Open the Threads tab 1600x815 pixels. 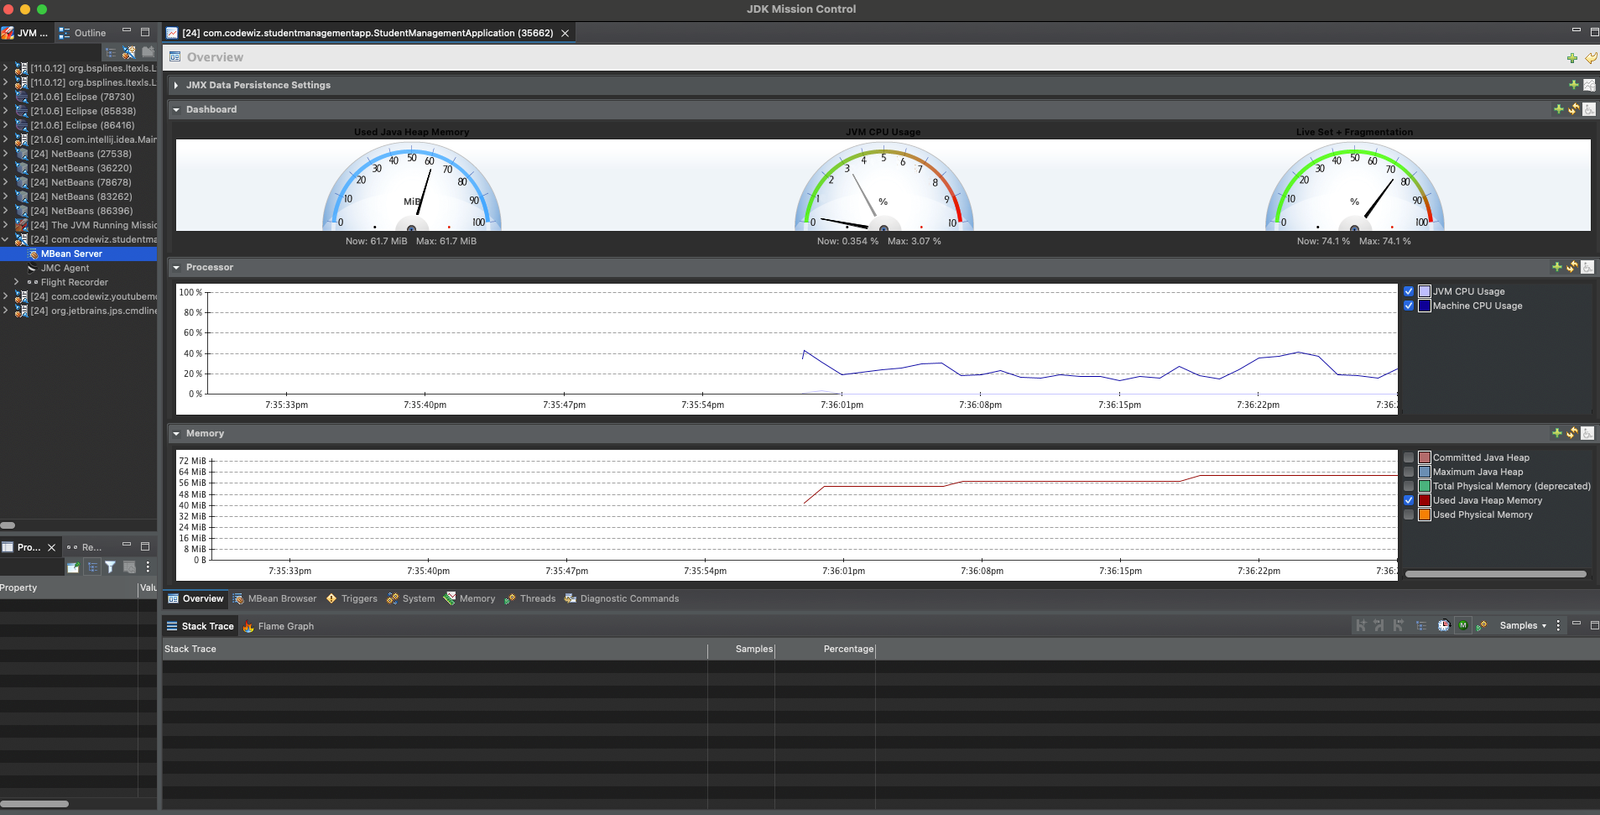(x=530, y=599)
